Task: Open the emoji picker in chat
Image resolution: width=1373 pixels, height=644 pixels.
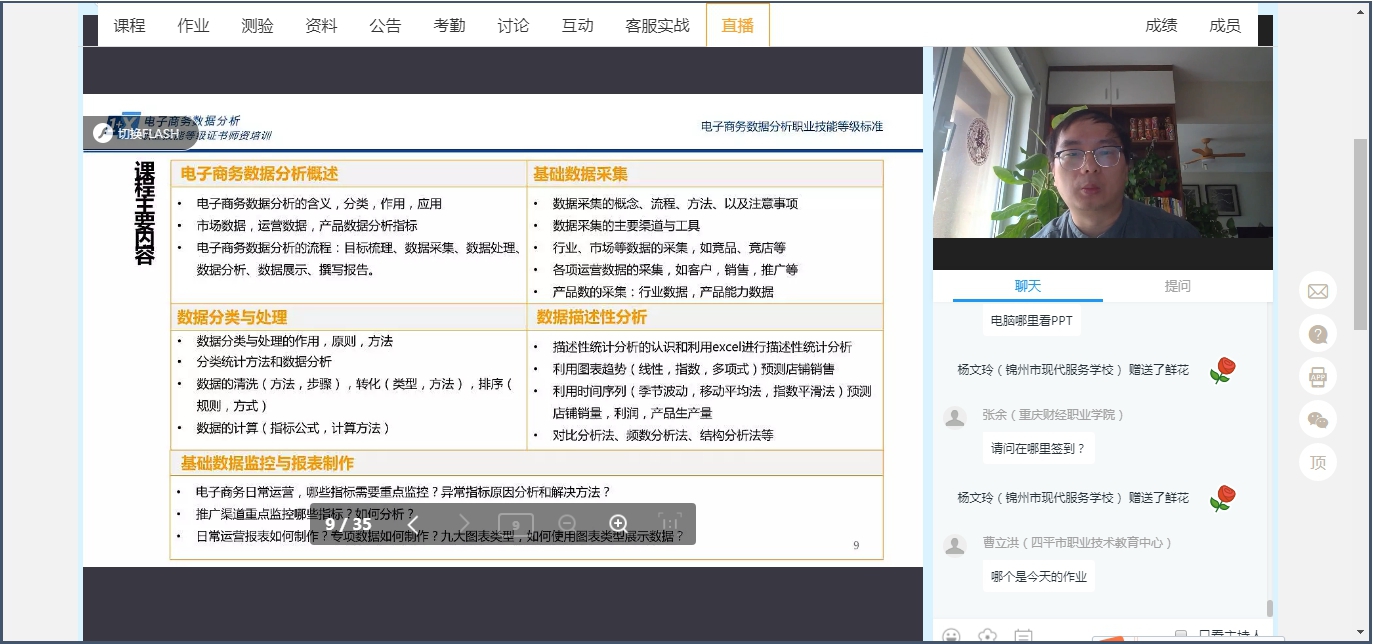Action: click(951, 635)
